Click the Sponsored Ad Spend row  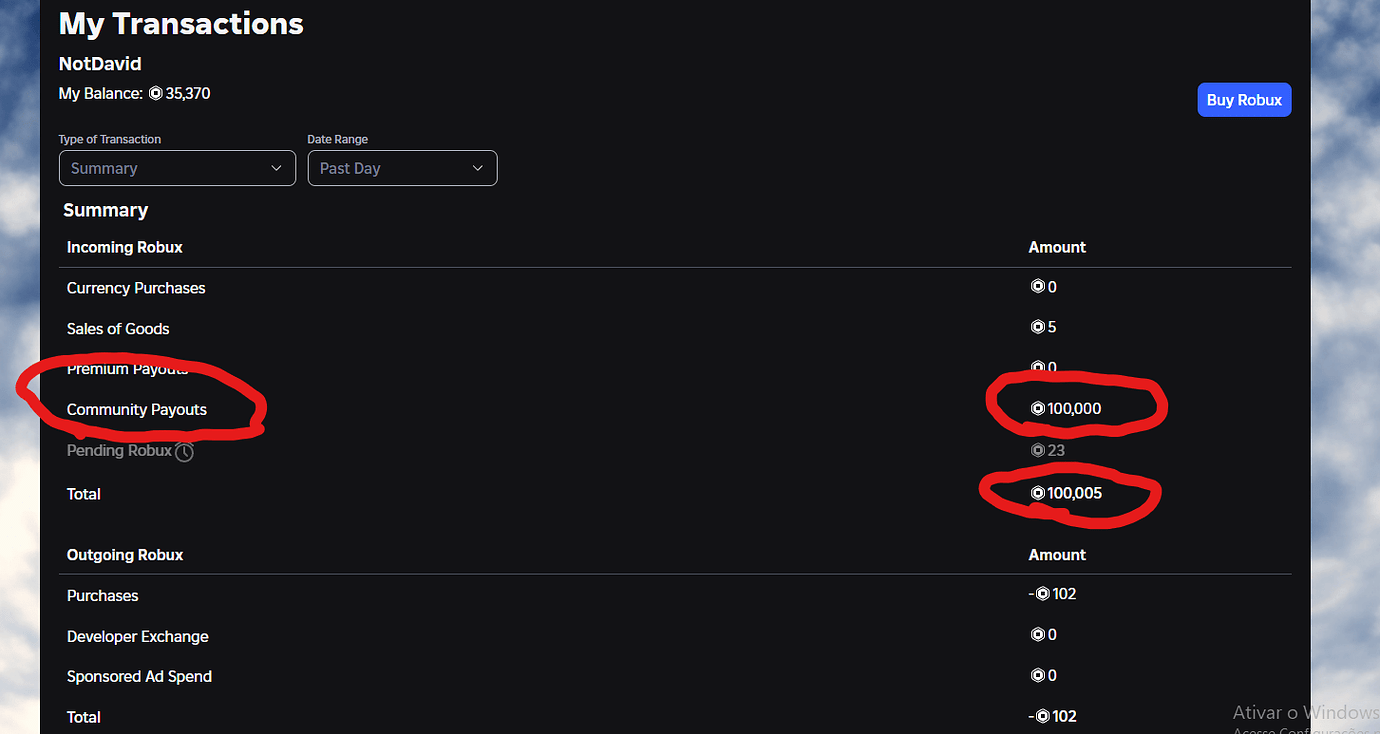139,677
